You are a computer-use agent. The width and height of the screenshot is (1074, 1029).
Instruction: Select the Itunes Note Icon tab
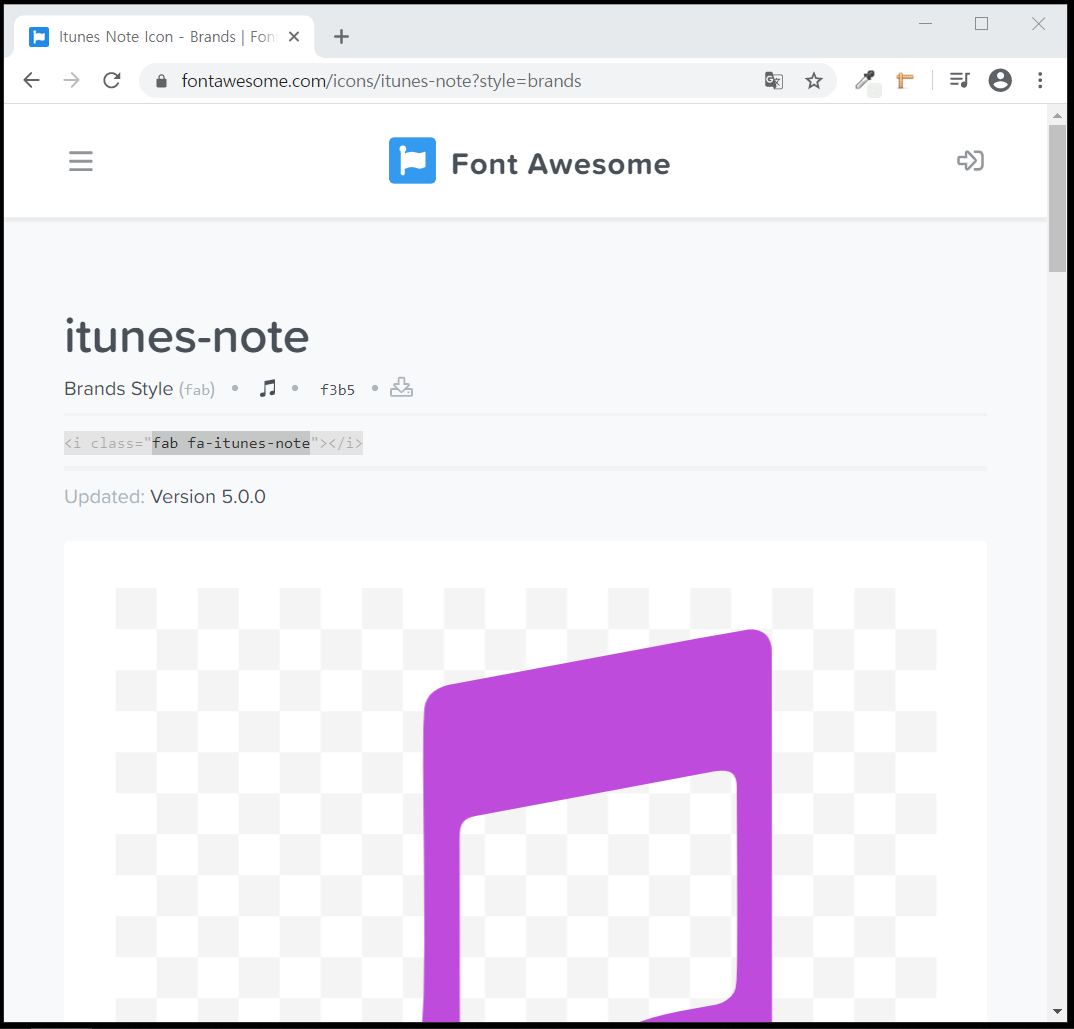(164, 37)
